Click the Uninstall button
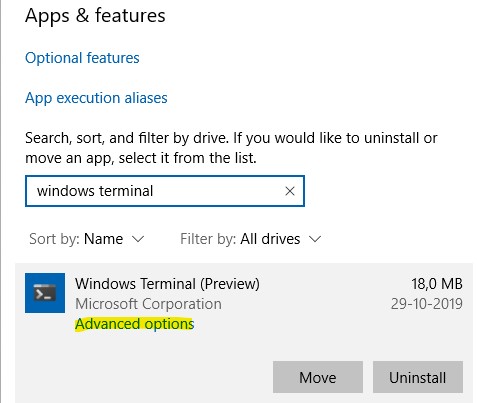The width and height of the screenshot is (477, 403). pyautogui.click(x=418, y=377)
